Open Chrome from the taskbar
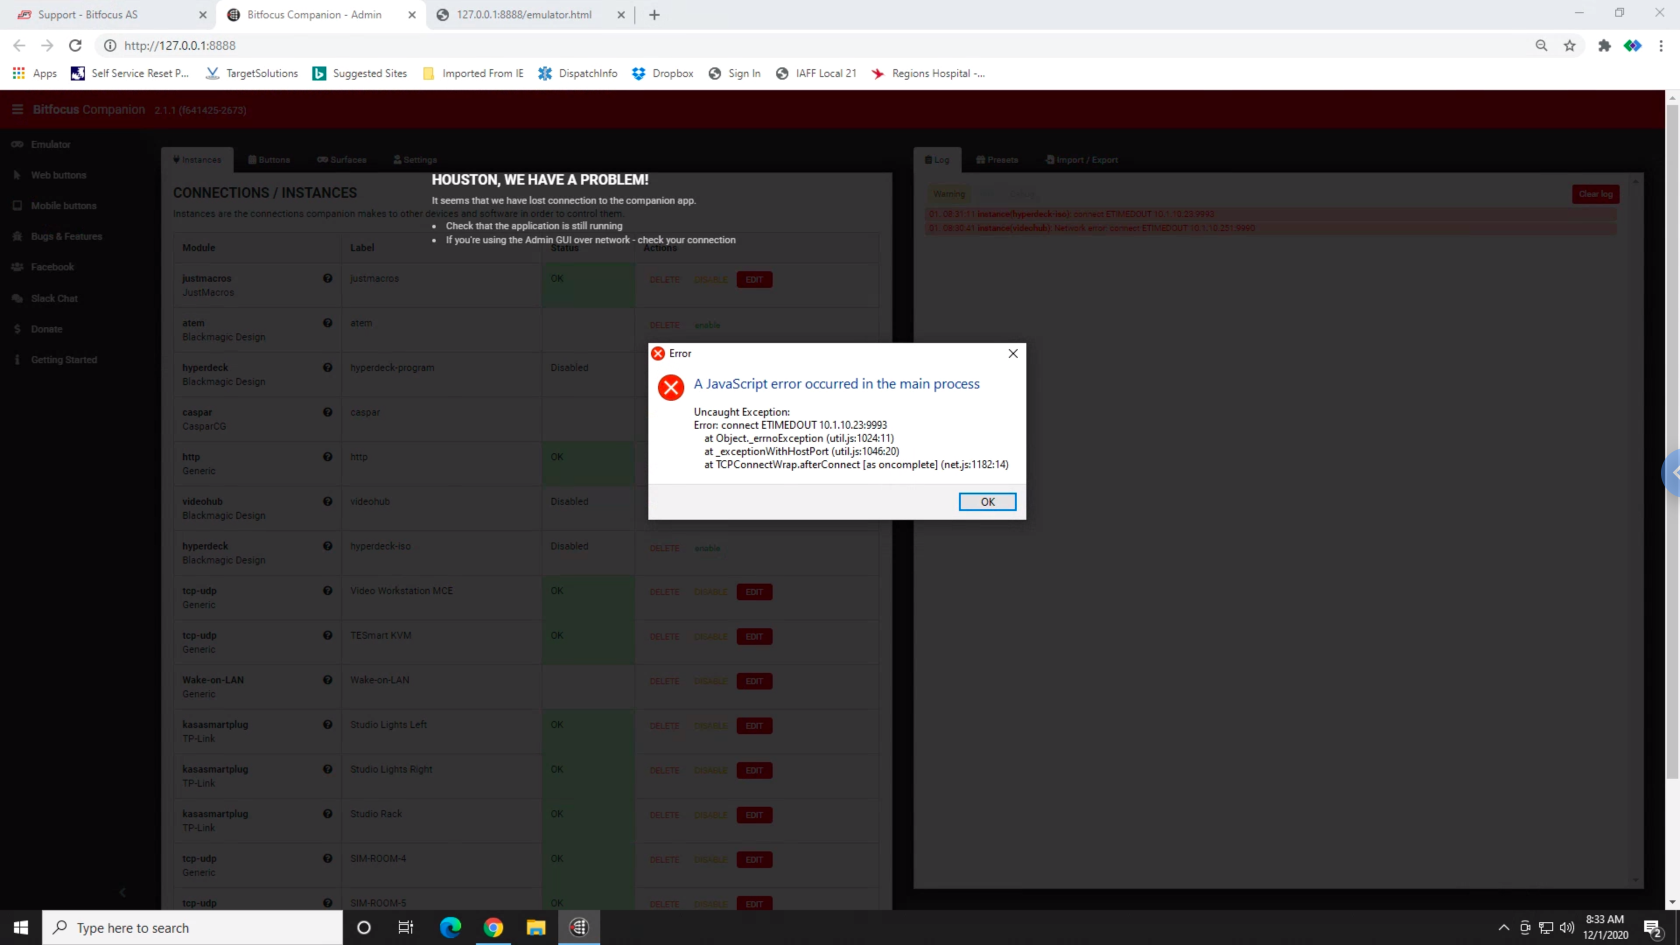This screenshot has width=1680, height=945. 493,927
